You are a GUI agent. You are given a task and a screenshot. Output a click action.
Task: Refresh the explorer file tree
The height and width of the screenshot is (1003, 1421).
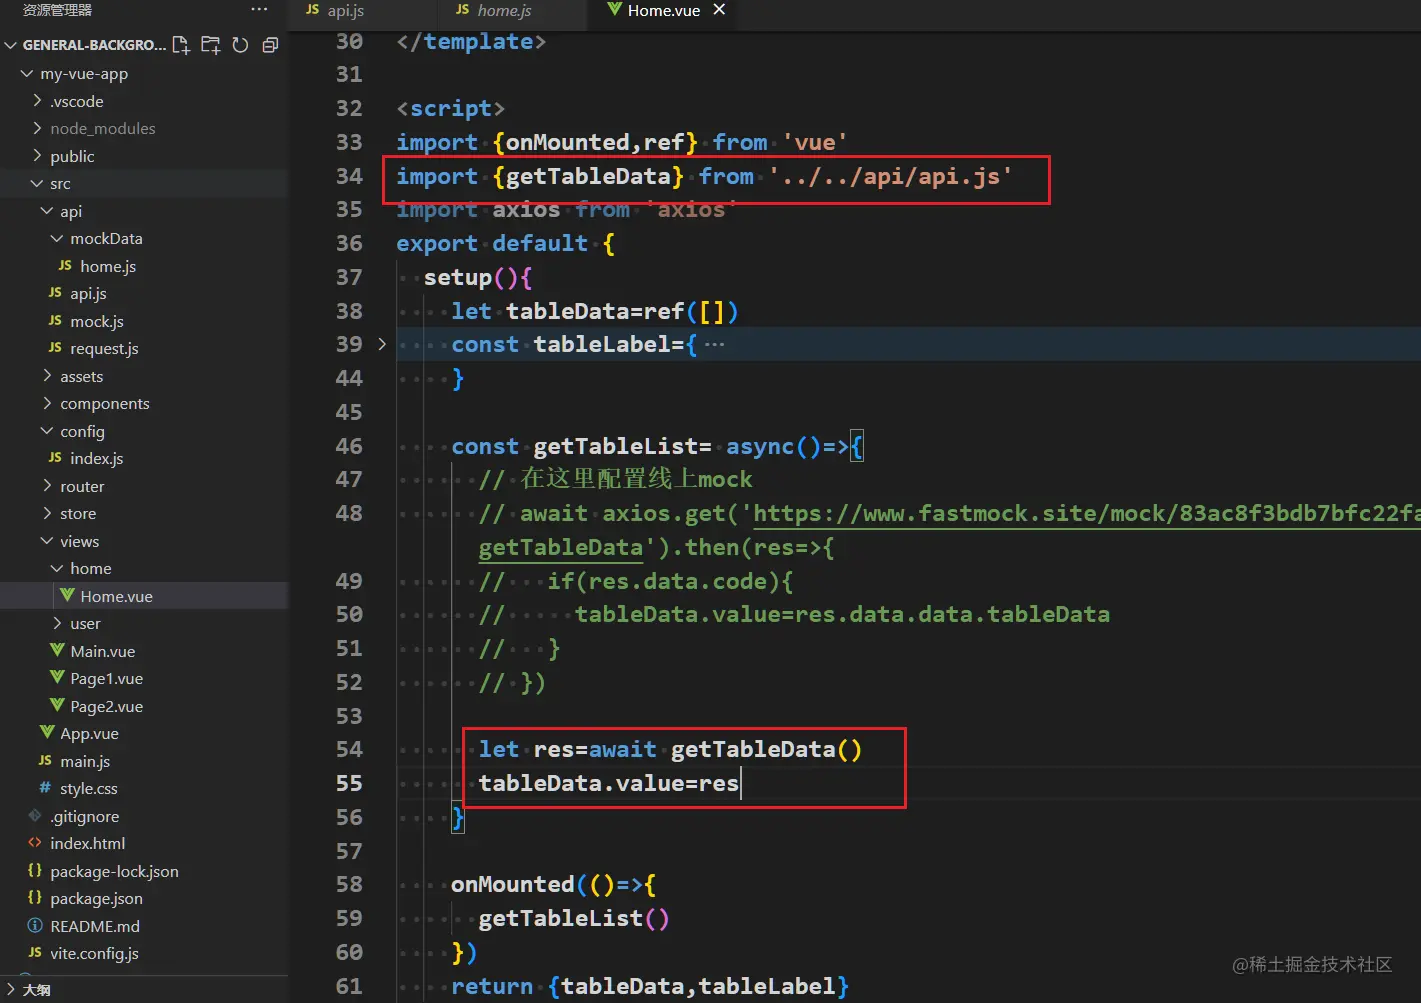[x=240, y=45]
